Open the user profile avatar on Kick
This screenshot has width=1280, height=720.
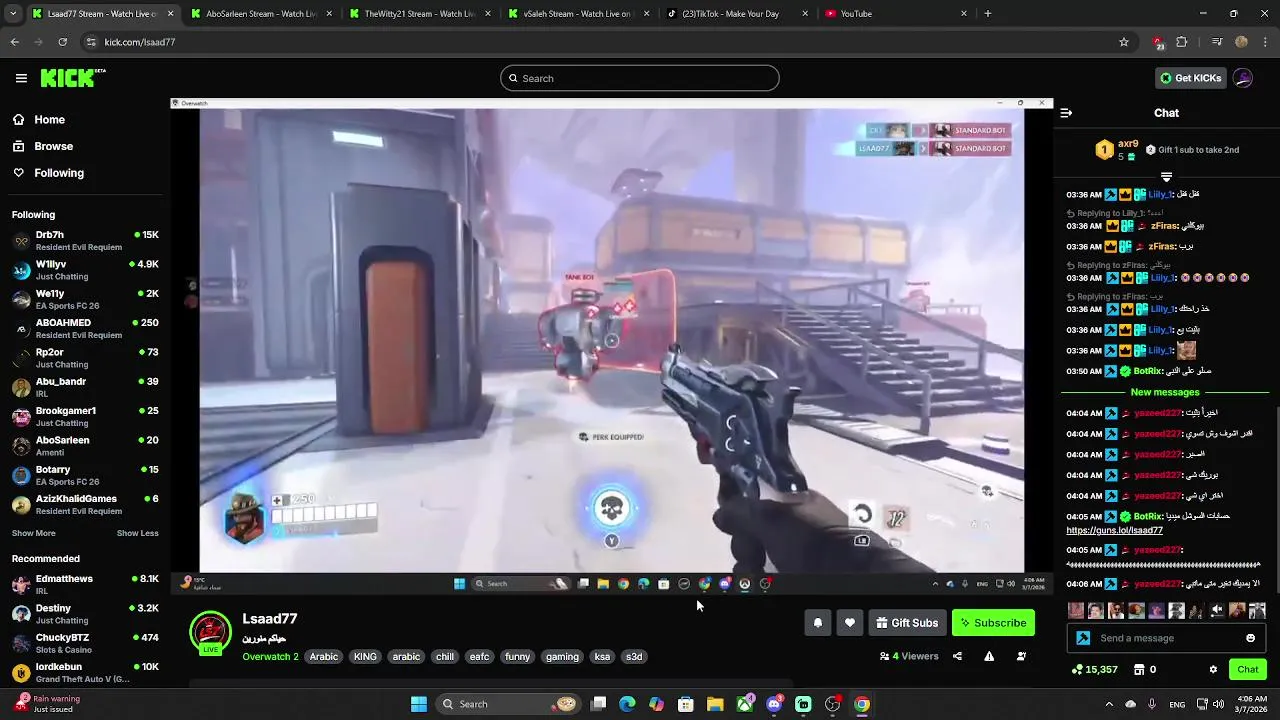coord(1243,78)
